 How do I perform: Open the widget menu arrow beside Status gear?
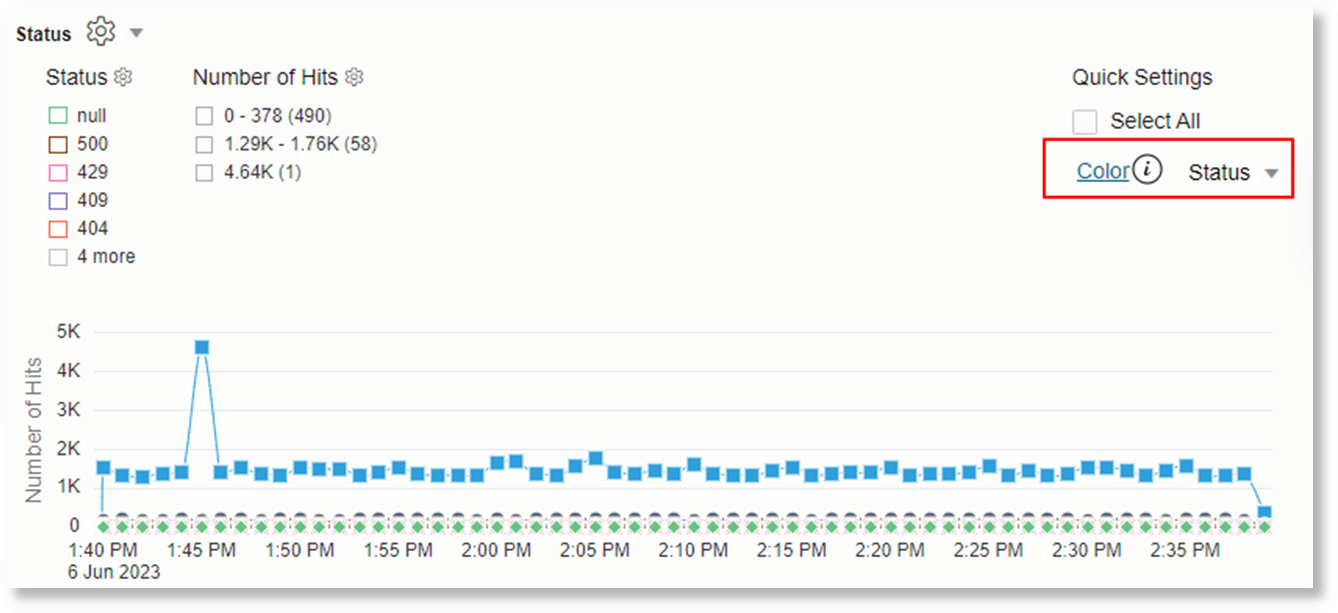pos(136,31)
